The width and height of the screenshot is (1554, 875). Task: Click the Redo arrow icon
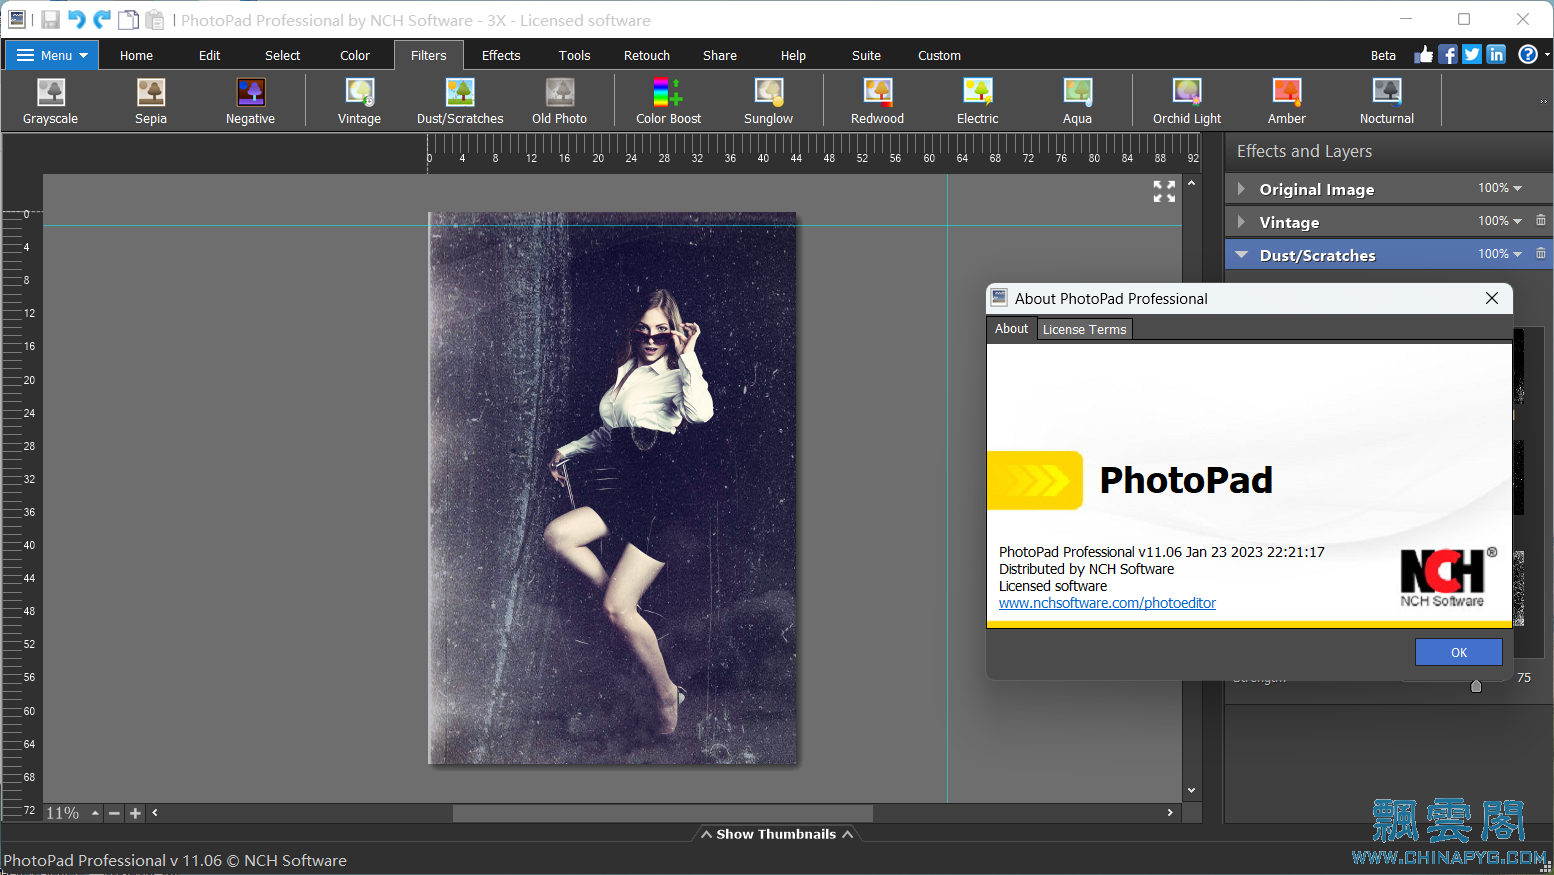tap(102, 19)
